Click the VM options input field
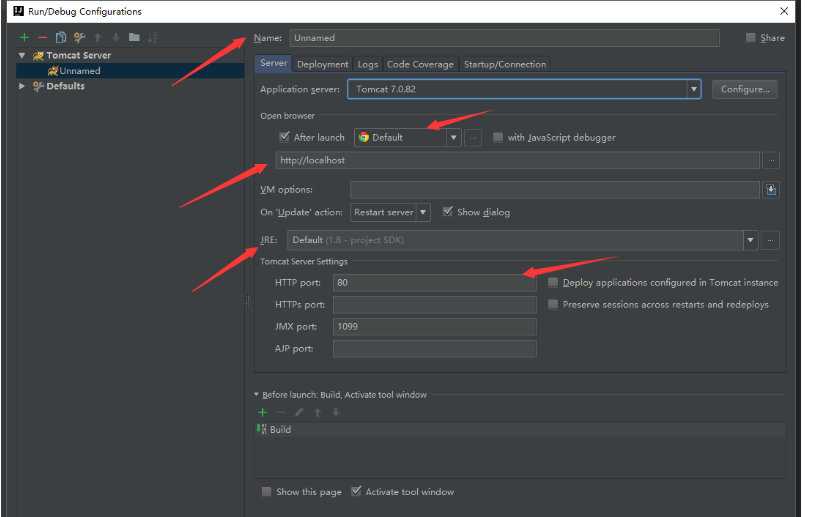The image size is (828, 517). tap(555, 190)
